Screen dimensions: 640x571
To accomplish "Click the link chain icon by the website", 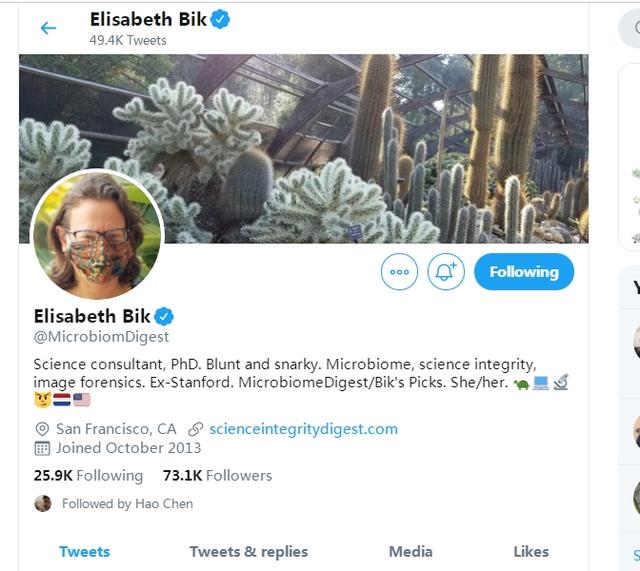I will [196, 429].
